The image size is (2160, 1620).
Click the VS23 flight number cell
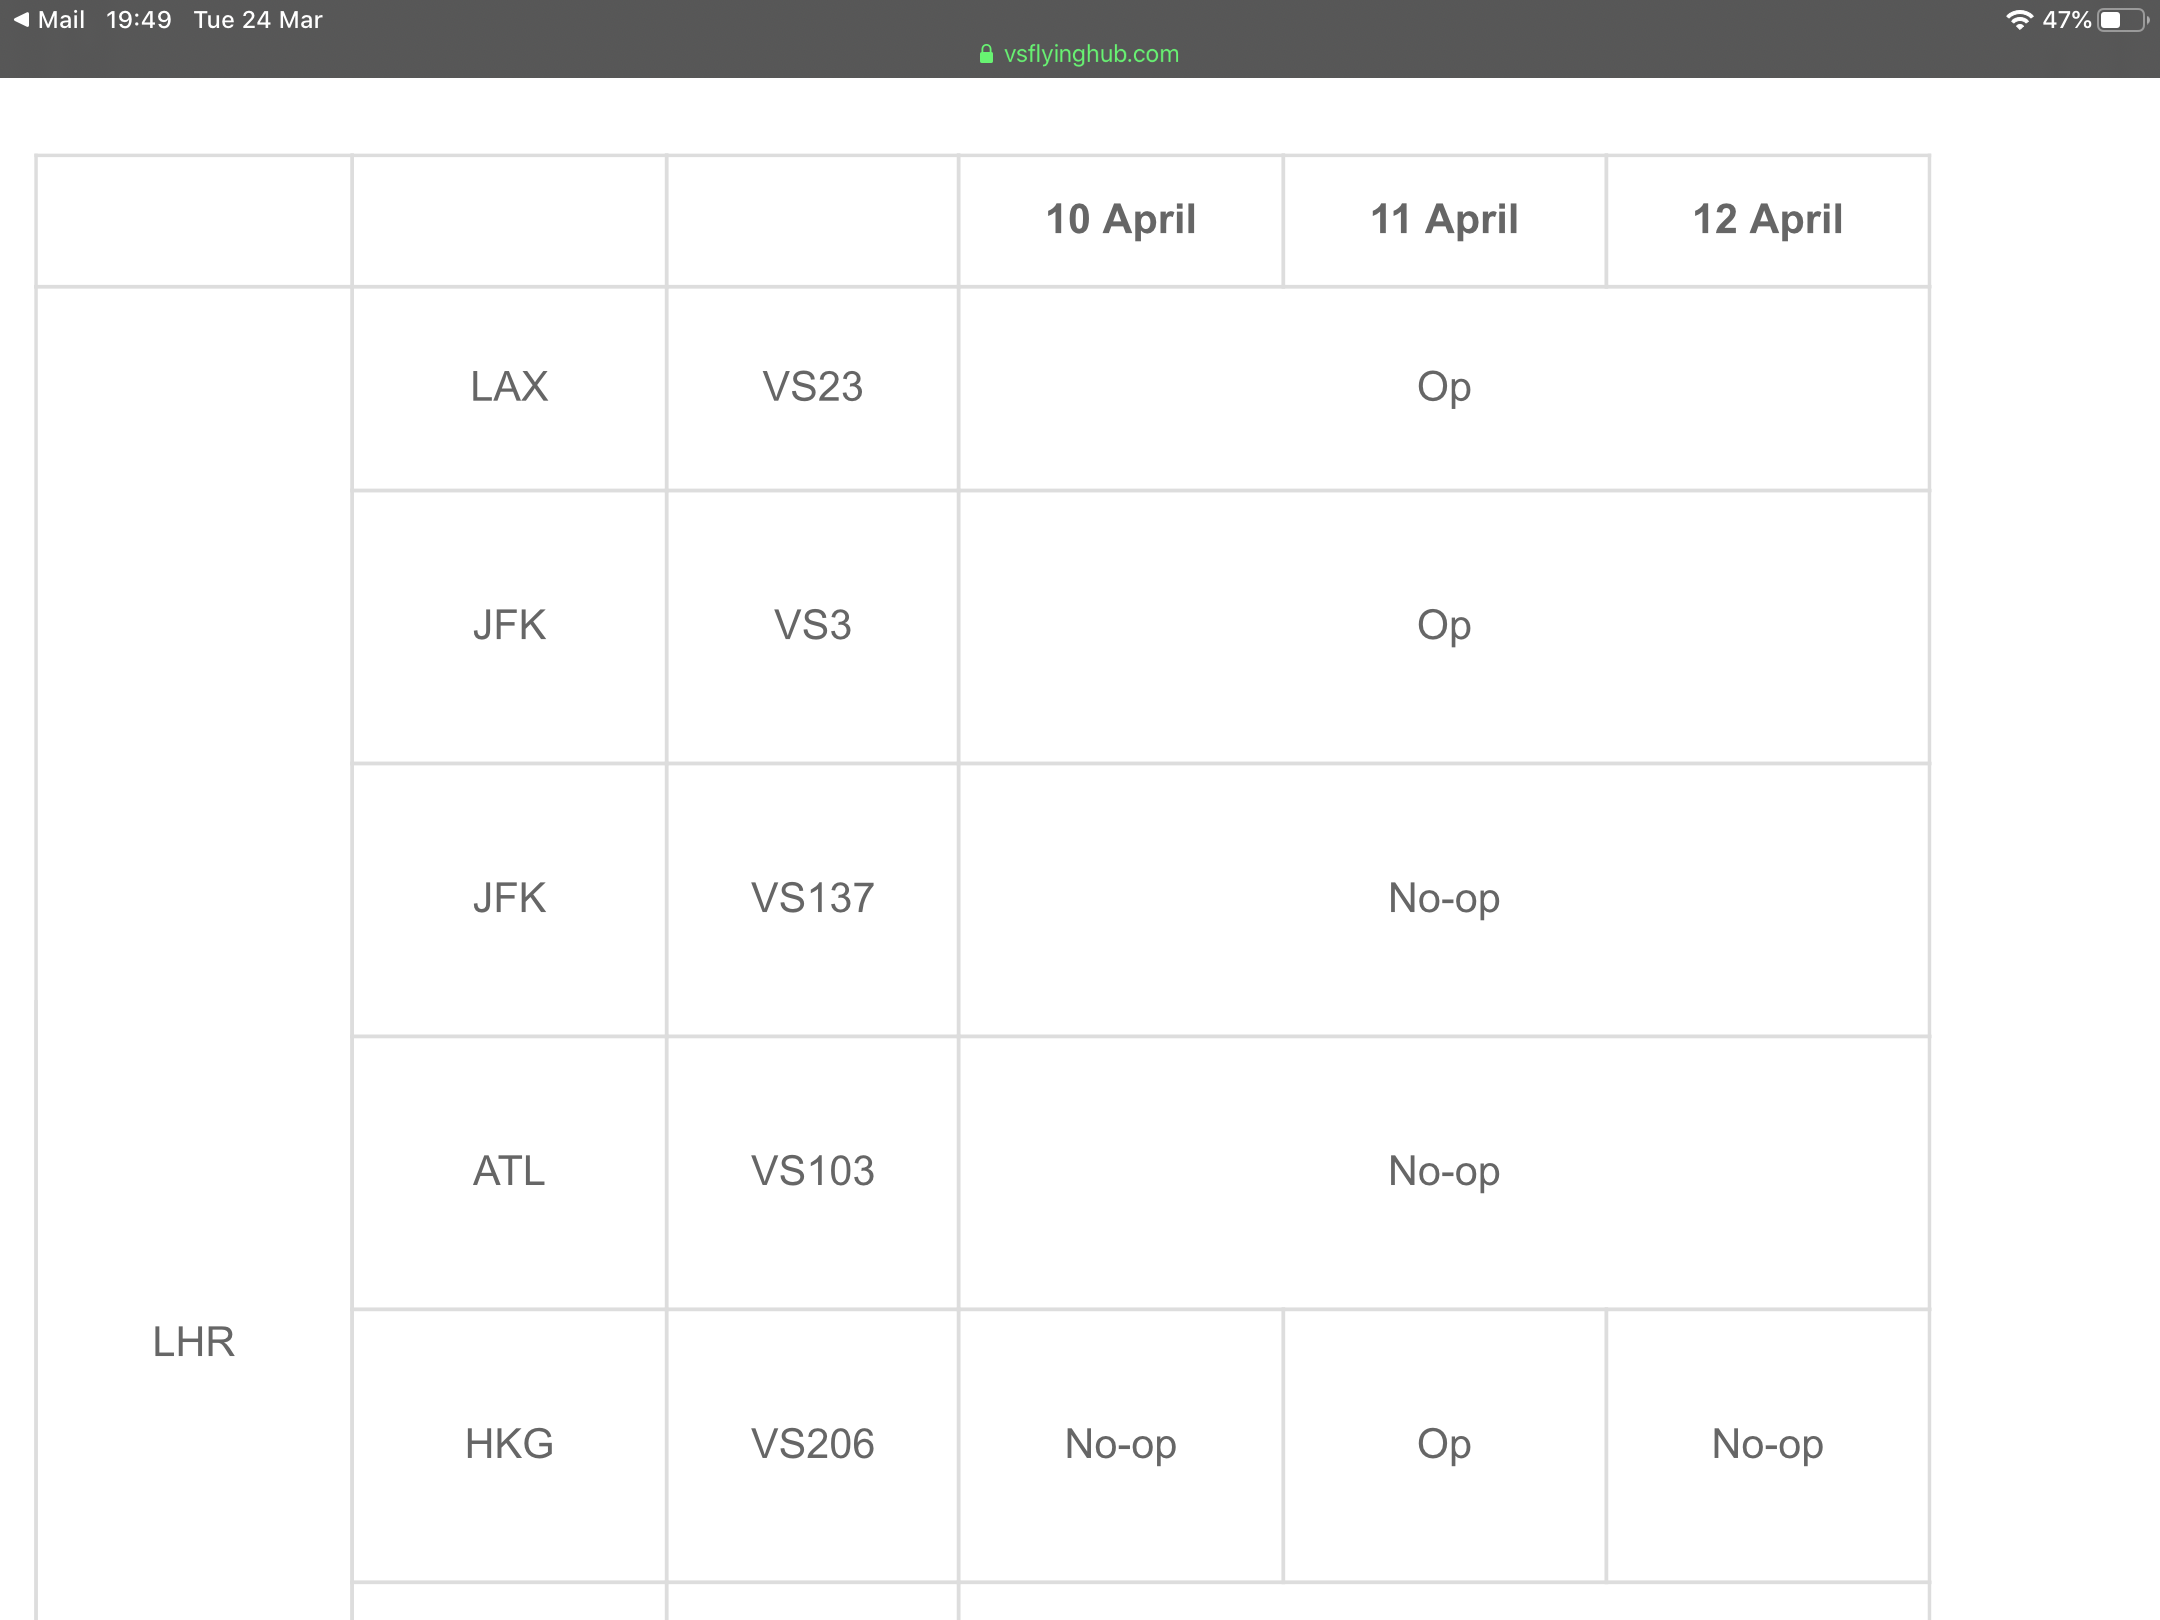pyautogui.click(x=812, y=388)
